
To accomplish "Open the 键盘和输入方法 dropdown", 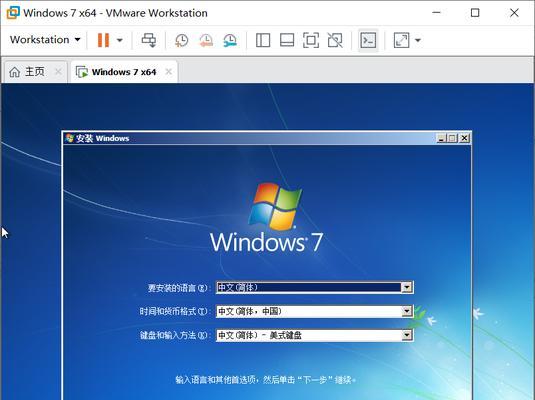I will (x=407, y=335).
